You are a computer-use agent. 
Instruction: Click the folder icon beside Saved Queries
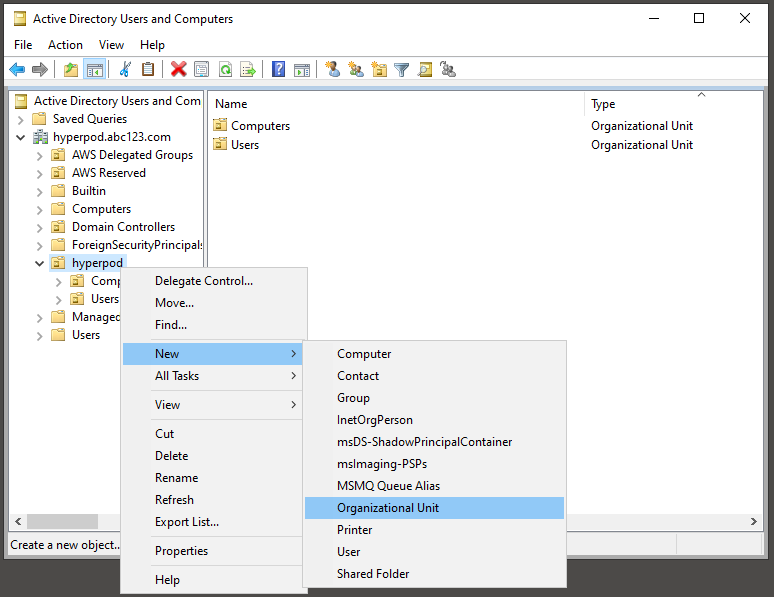39,119
